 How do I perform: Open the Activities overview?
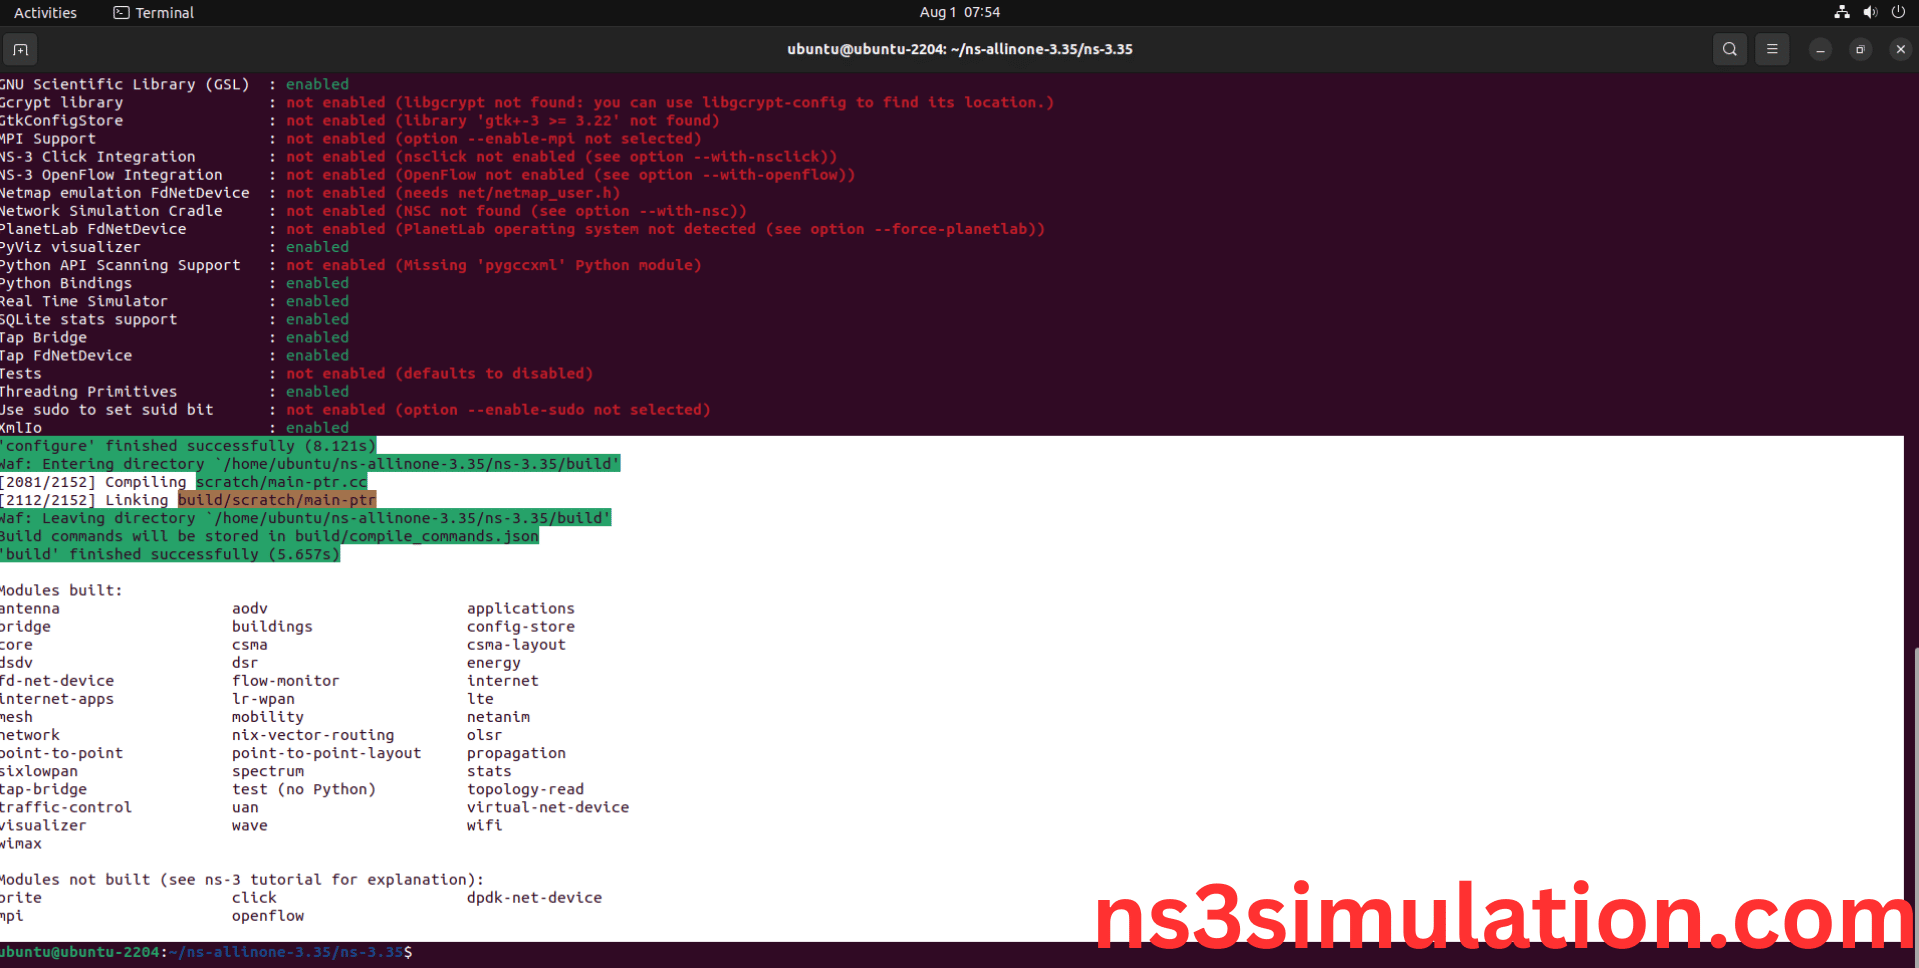[x=45, y=12]
